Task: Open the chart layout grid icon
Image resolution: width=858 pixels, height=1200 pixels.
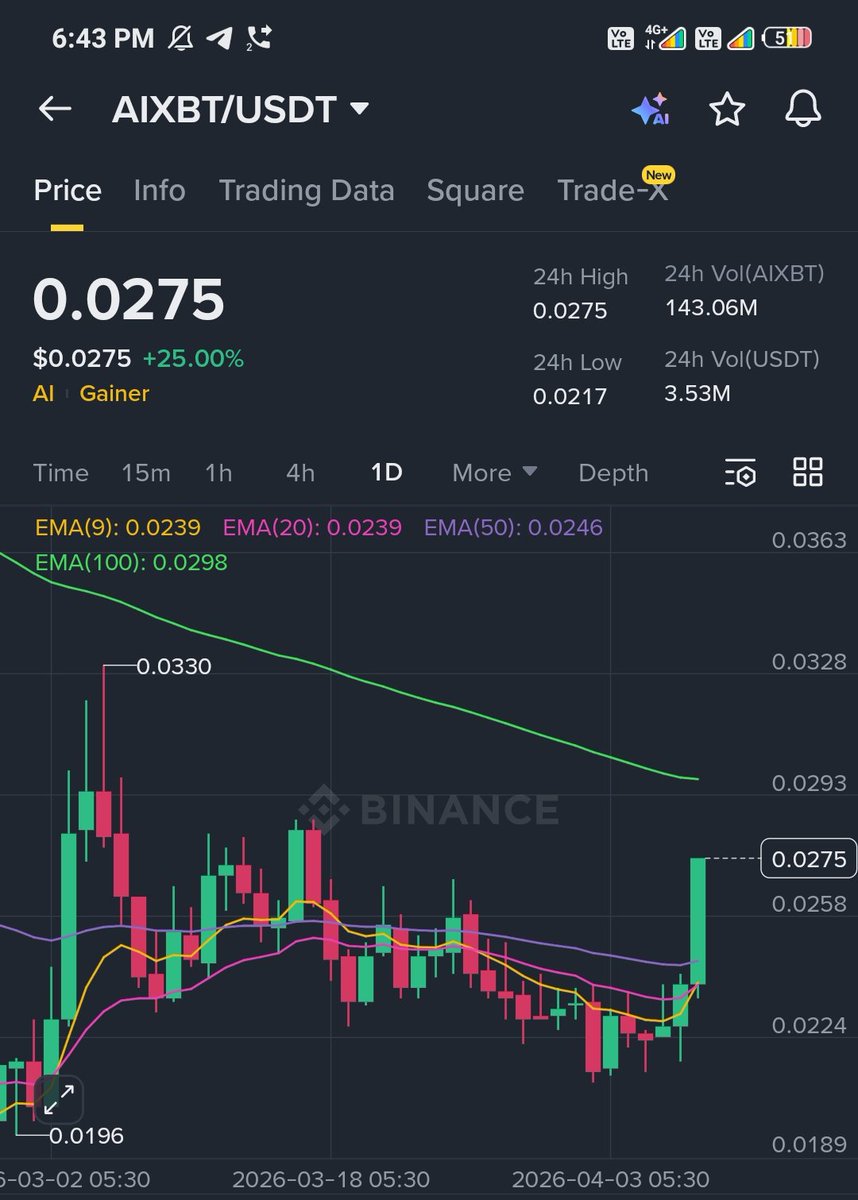Action: 807,473
